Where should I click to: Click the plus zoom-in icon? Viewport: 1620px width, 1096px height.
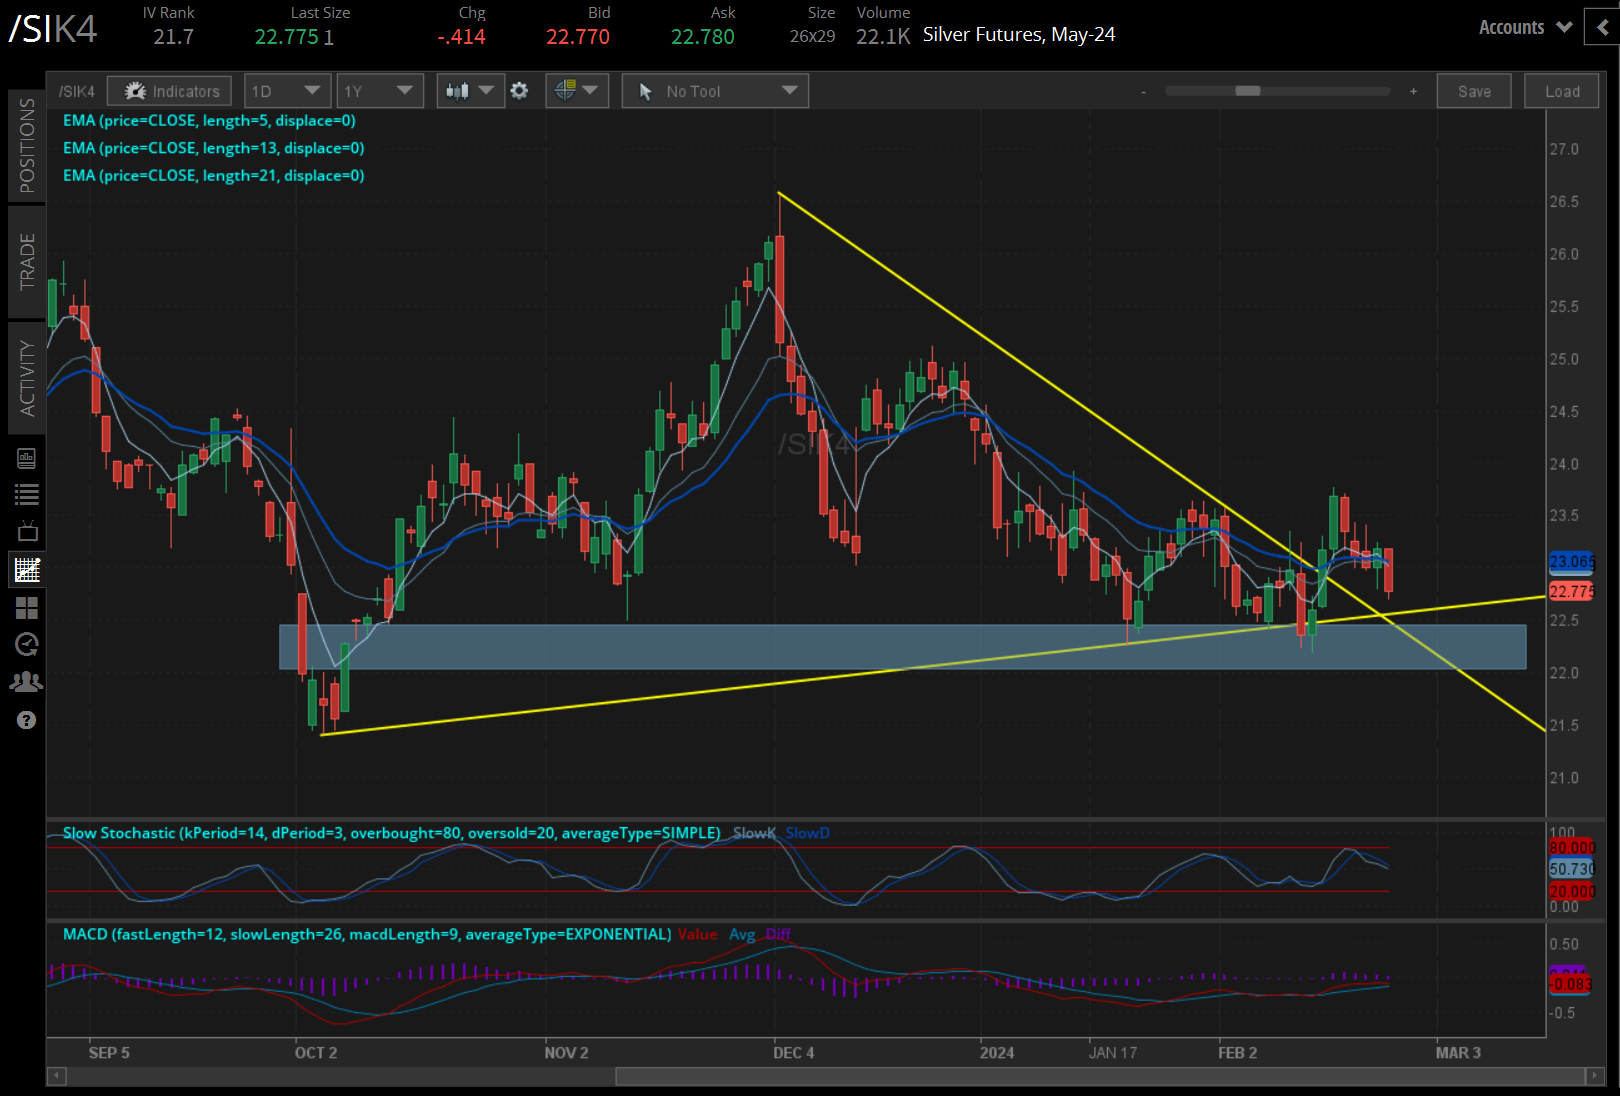click(1413, 91)
